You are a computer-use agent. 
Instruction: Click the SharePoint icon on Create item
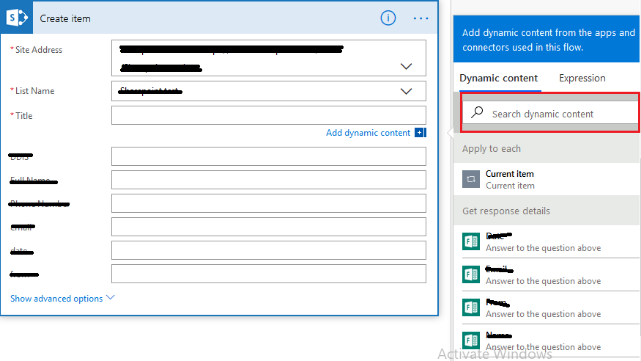(x=17, y=18)
